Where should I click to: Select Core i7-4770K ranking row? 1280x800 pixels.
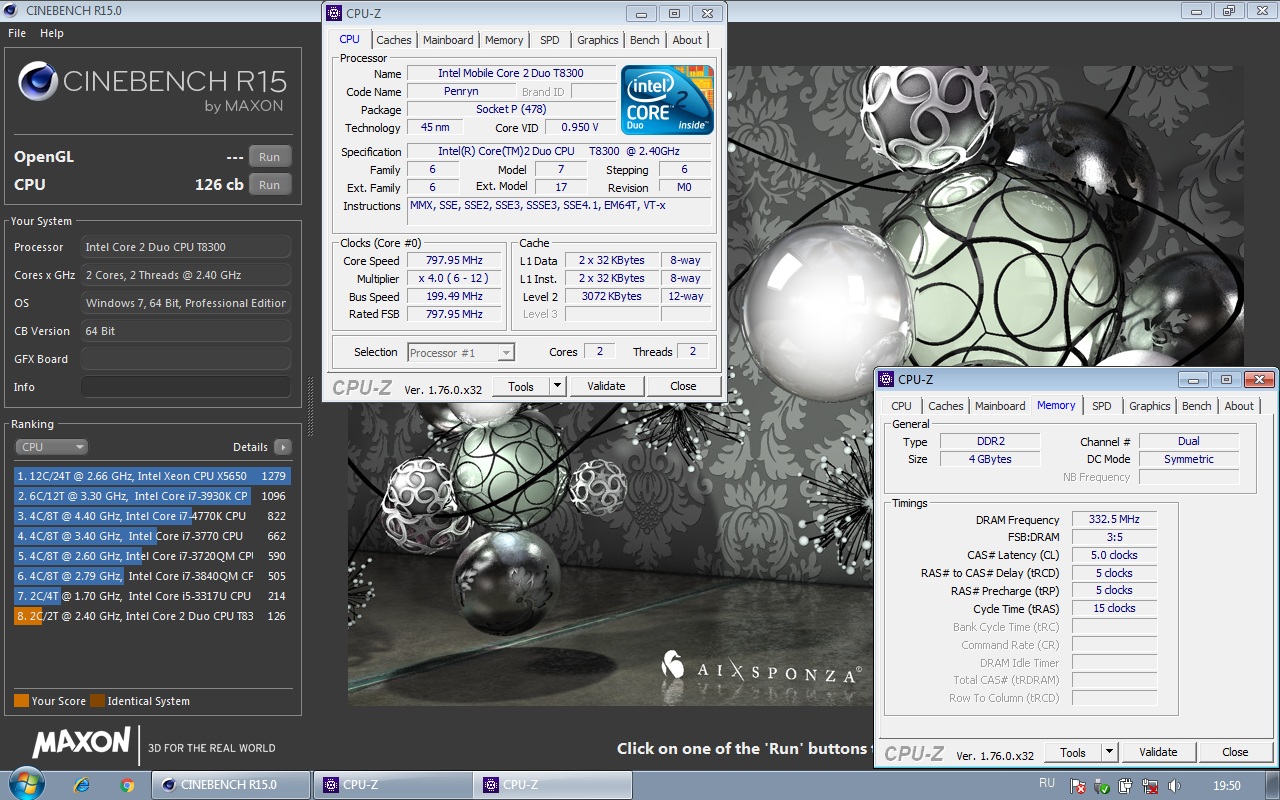point(152,516)
